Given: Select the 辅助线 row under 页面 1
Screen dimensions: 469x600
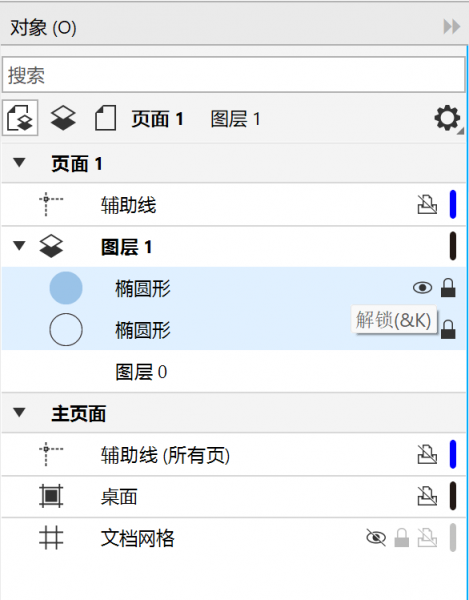Looking at the screenshot, I should click(x=234, y=205).
